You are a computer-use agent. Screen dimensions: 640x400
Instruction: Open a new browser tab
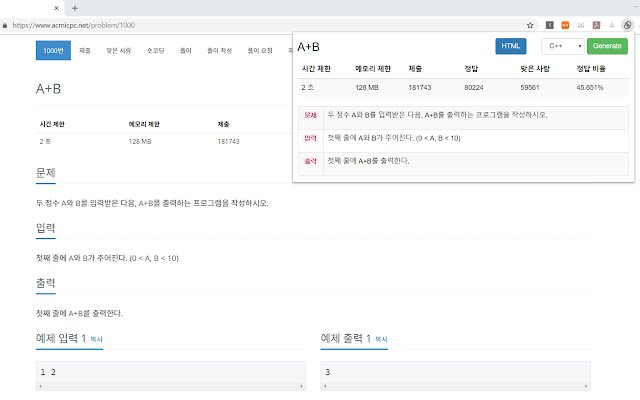[75, 8]
